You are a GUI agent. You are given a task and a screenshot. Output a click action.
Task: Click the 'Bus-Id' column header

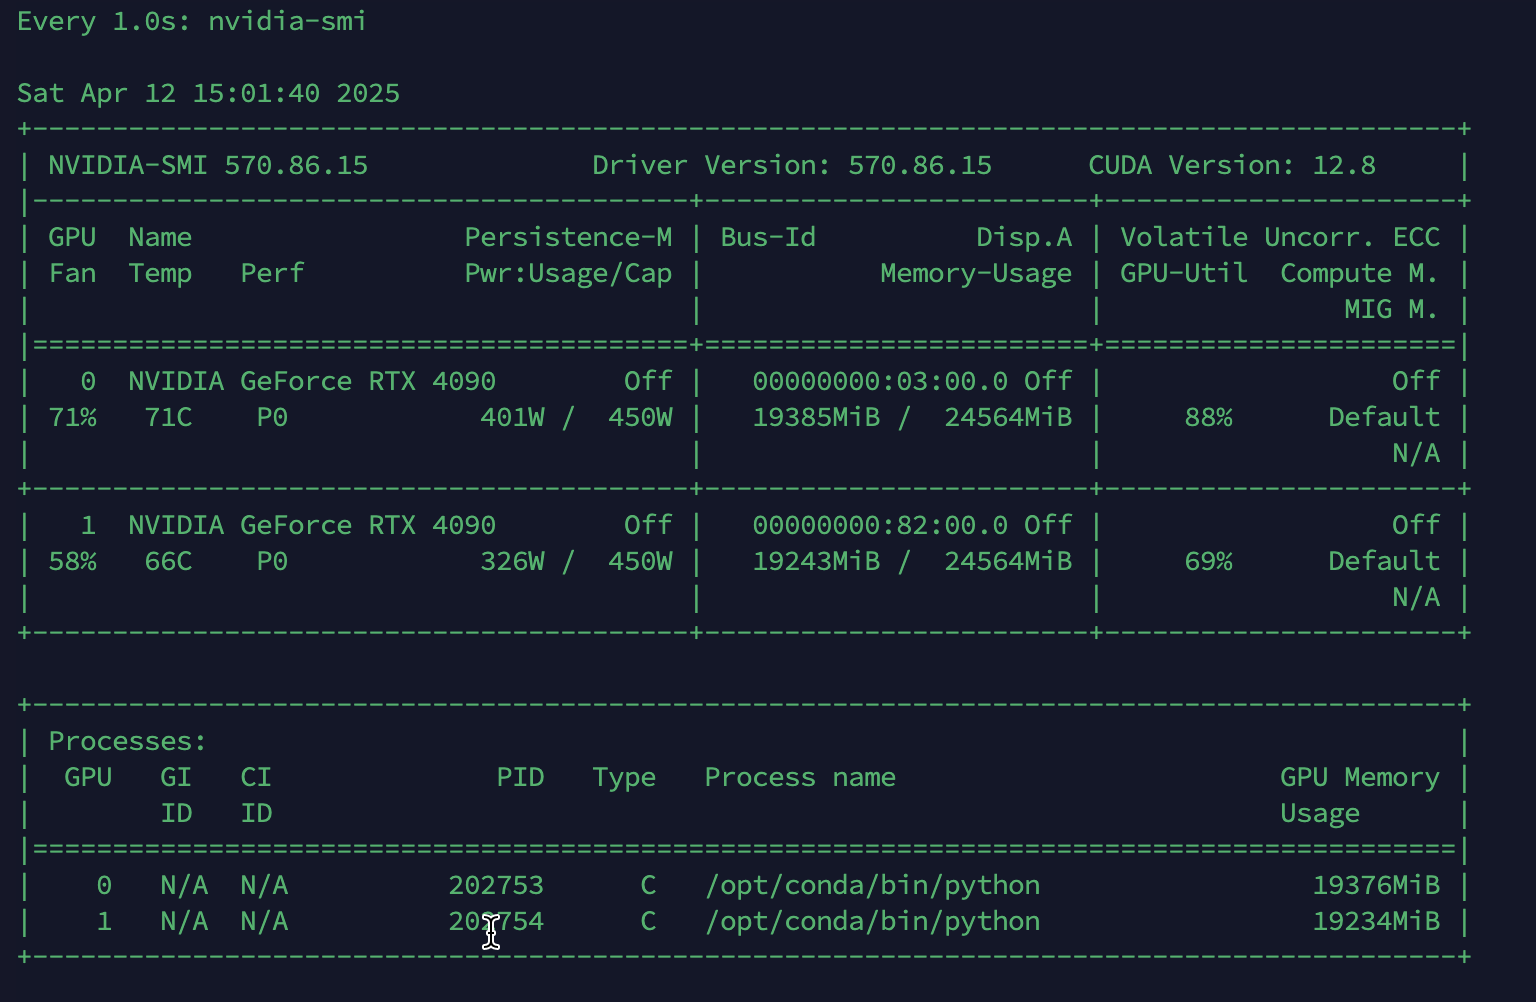pos(768,237)
